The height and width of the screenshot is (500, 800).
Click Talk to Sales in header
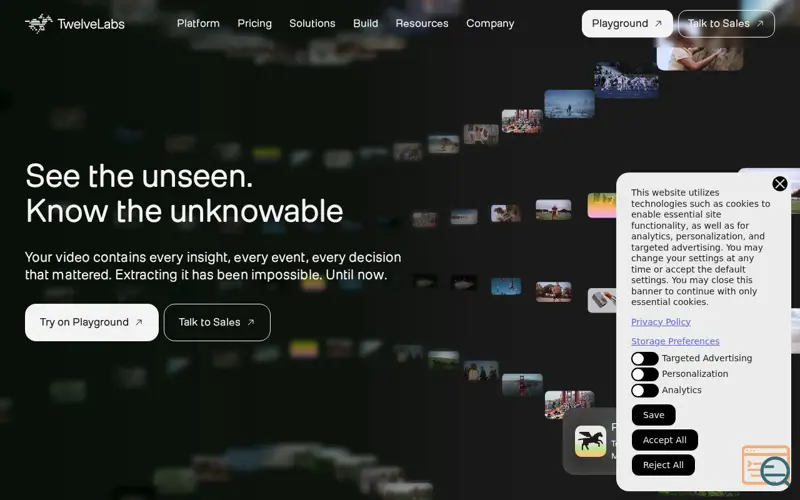coord(726,23)
